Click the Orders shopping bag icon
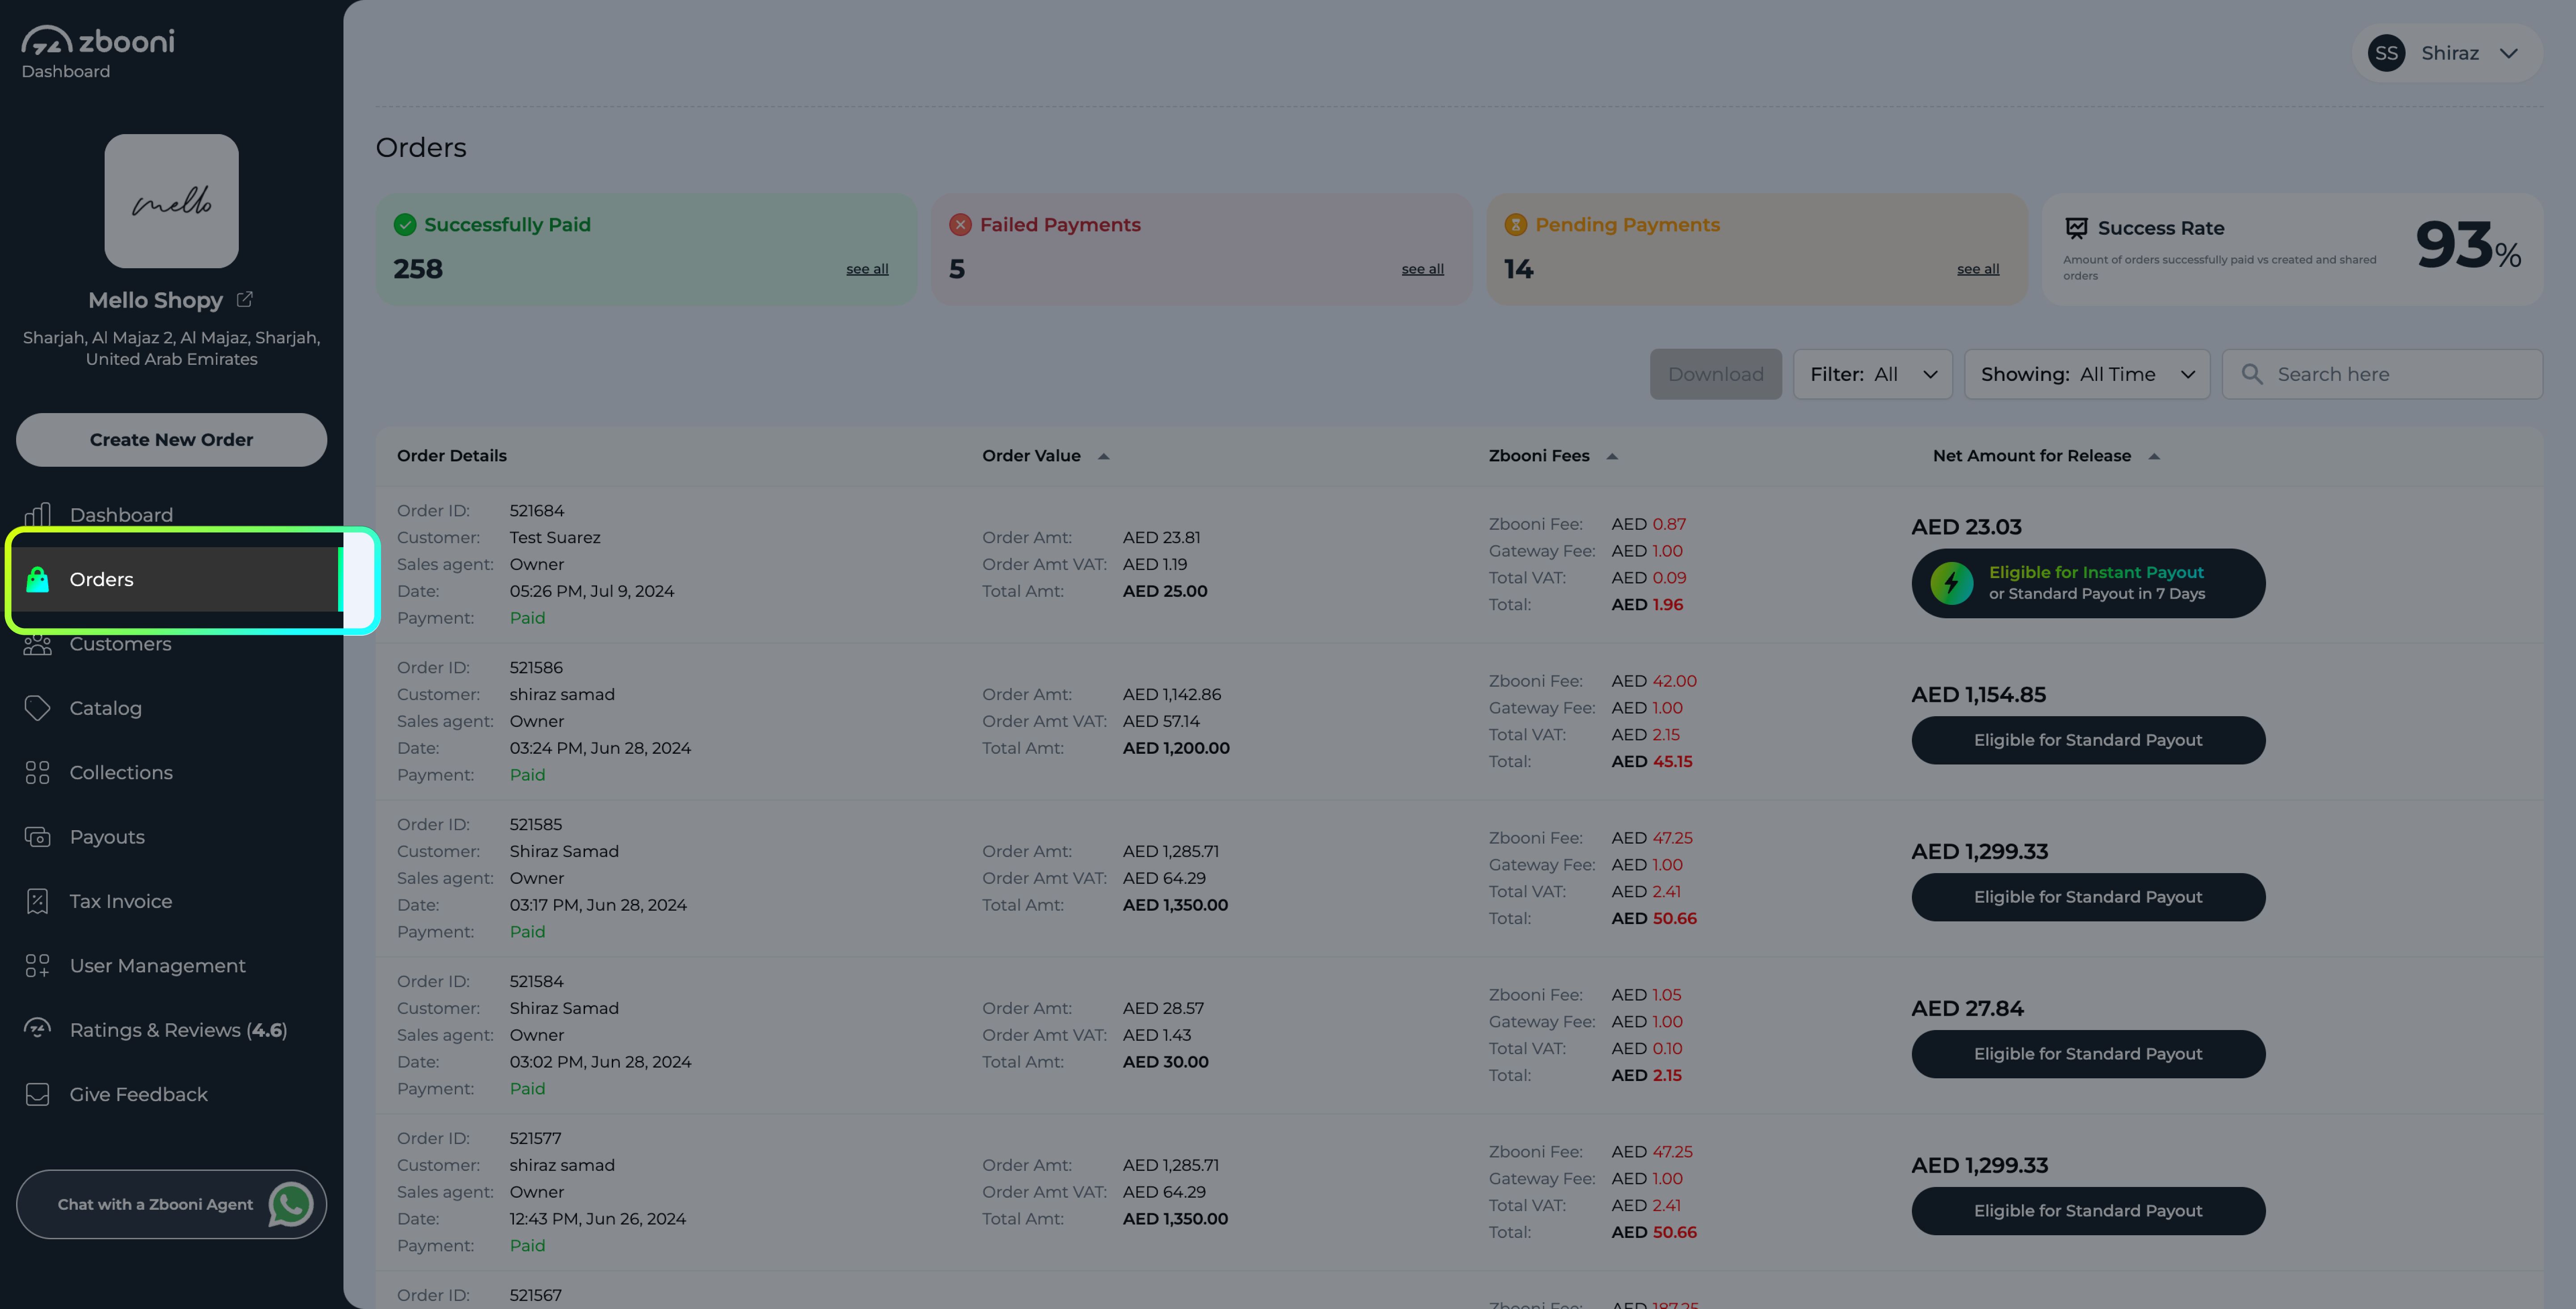The width and height of the screenshot is (2576, 1309). pos(37,579)
